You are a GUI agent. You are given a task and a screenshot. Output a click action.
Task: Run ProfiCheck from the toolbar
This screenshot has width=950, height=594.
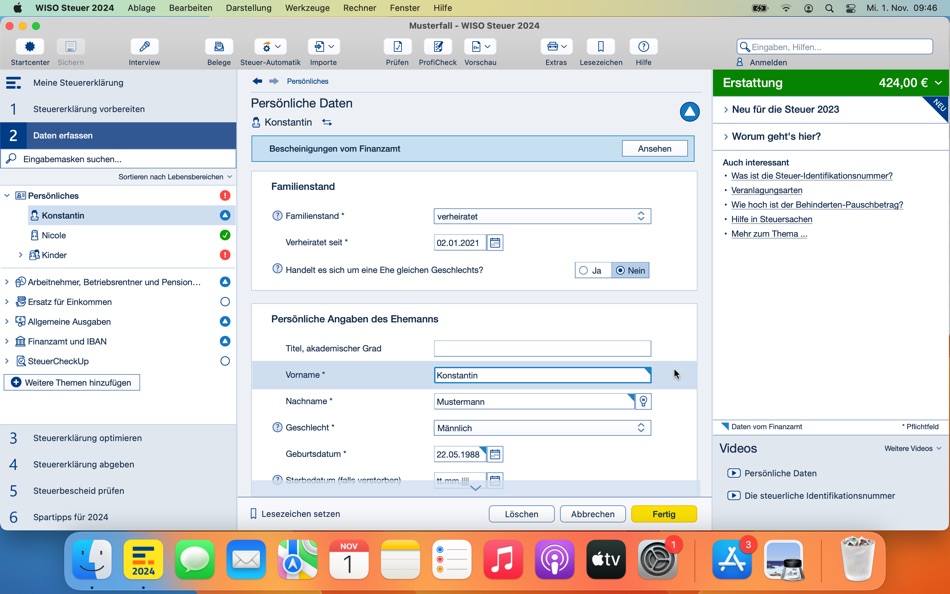coord(437,47)
